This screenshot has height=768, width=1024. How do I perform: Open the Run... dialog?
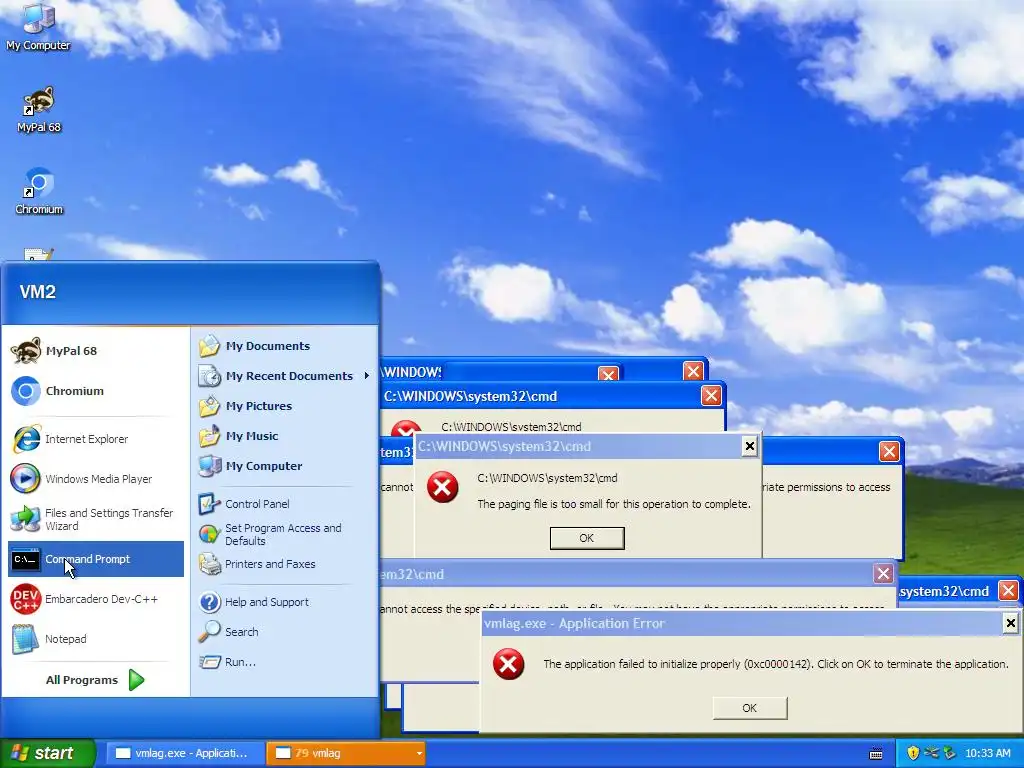tap(284, 662)
